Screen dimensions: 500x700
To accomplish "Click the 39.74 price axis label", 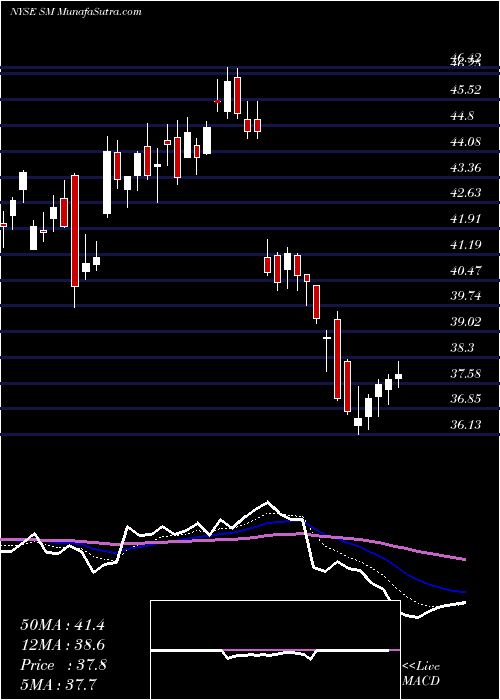I will click(x=466, y=296).
